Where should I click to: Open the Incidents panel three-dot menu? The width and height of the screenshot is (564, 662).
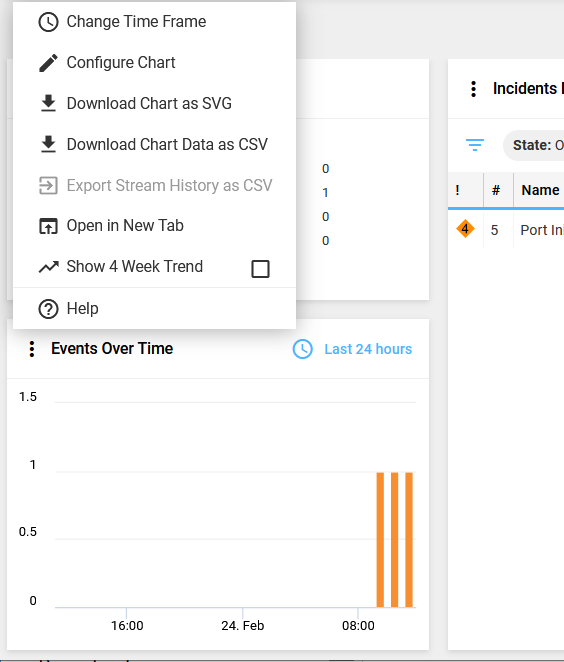click(x=474, y=89)
